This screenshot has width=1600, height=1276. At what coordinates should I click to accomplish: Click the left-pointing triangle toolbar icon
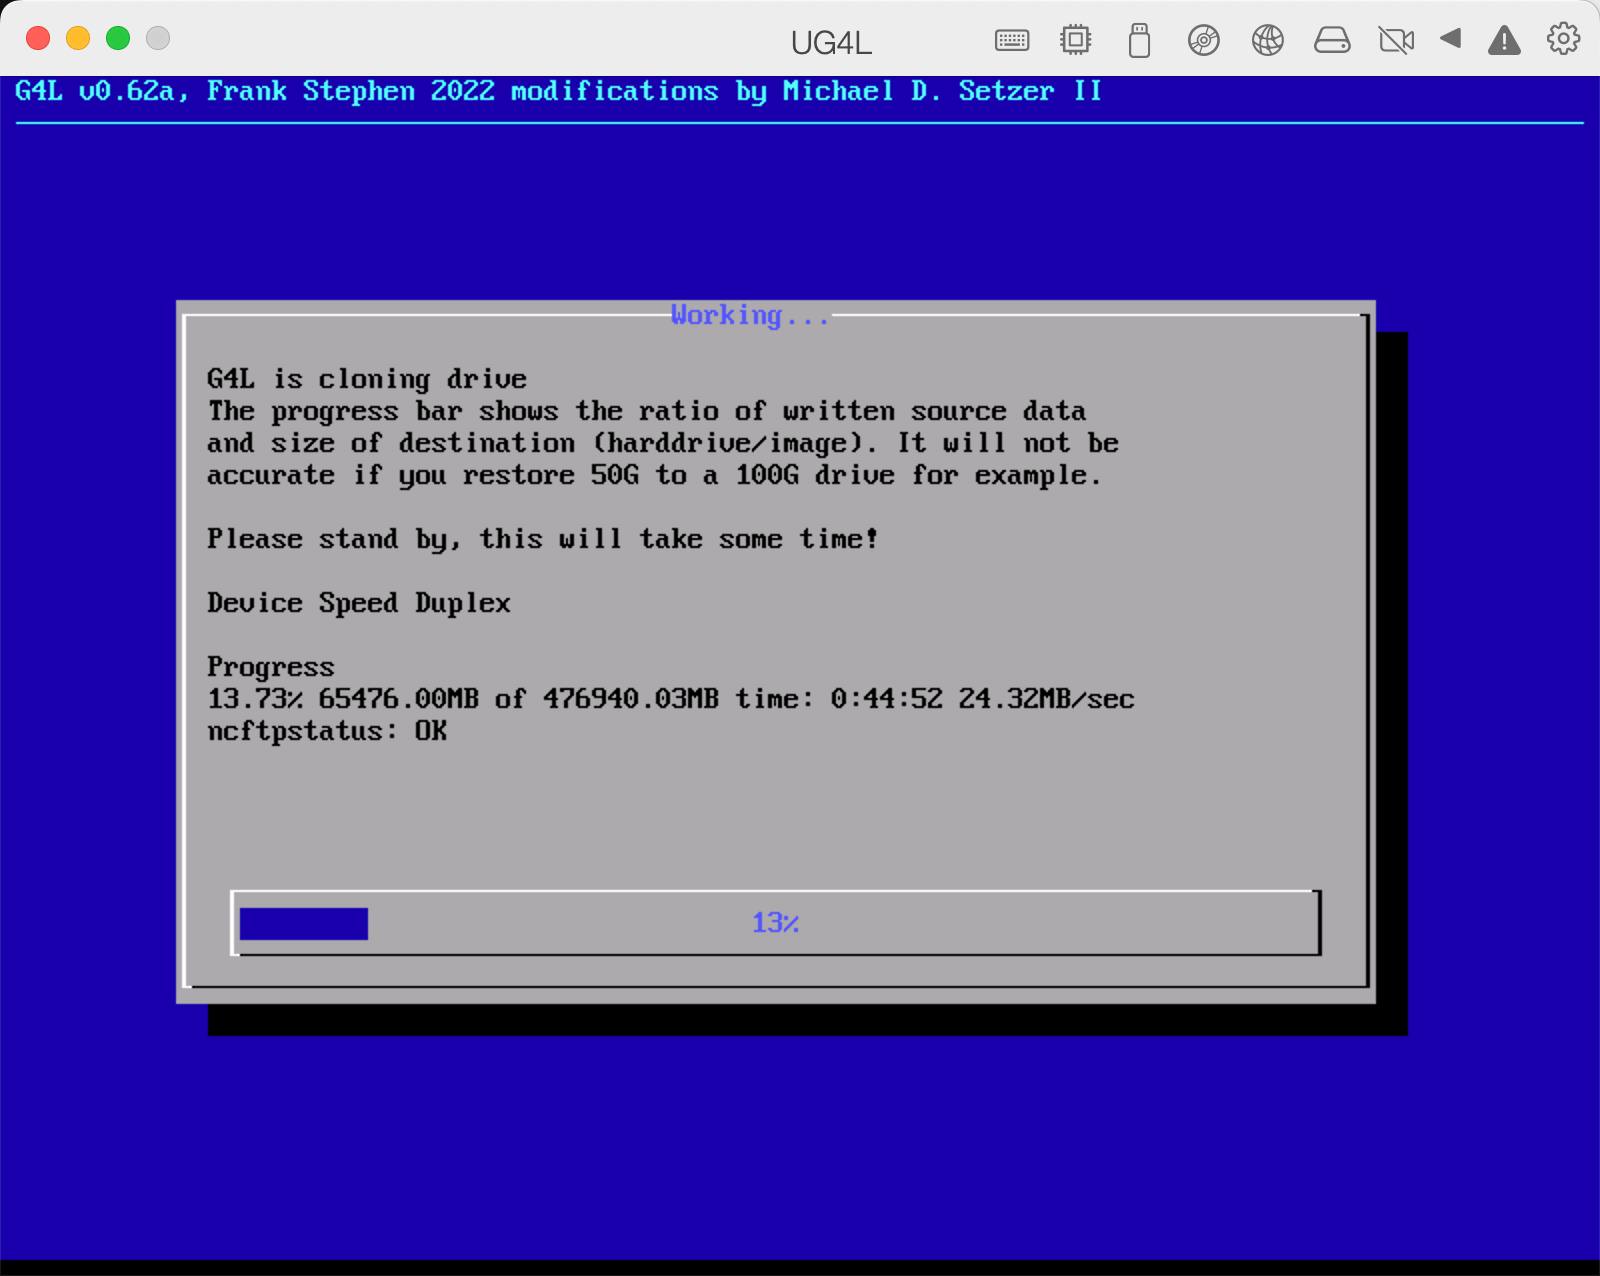pos(1451,39)
